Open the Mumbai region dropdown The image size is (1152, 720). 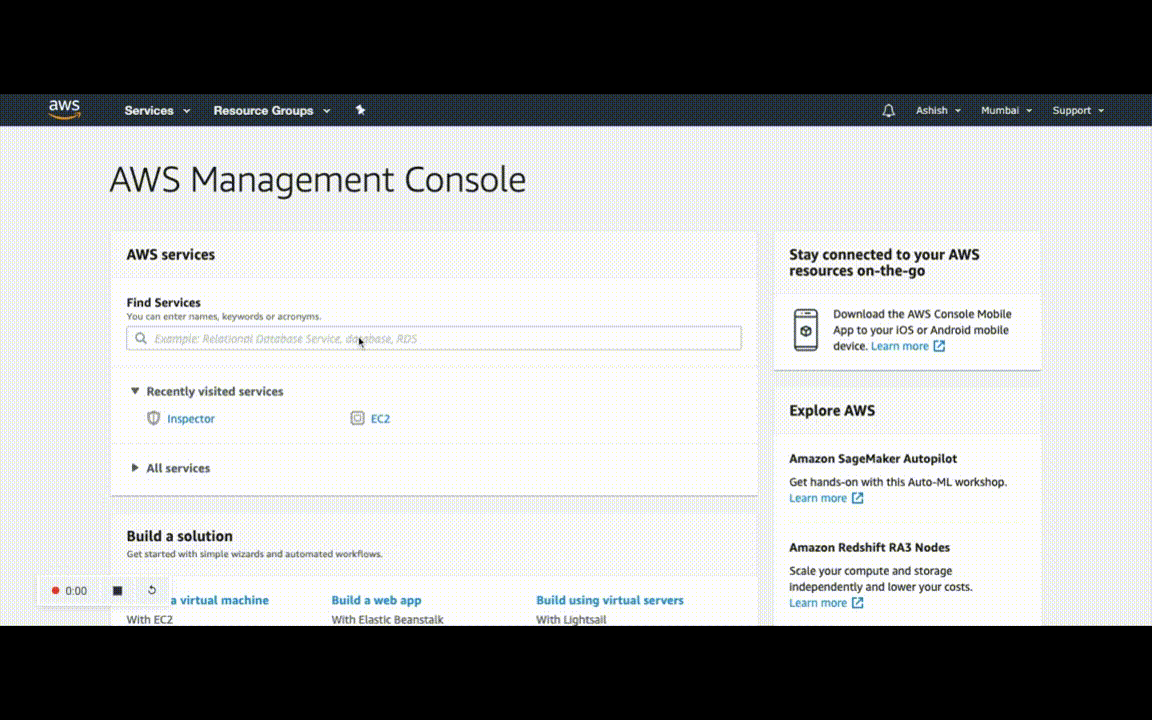(1006, 110)
